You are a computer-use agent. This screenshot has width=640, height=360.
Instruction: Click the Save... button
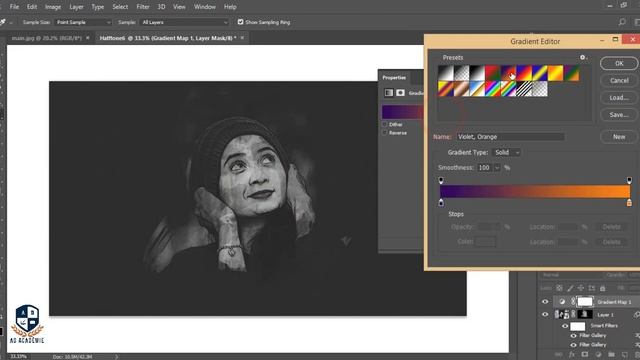619,115
